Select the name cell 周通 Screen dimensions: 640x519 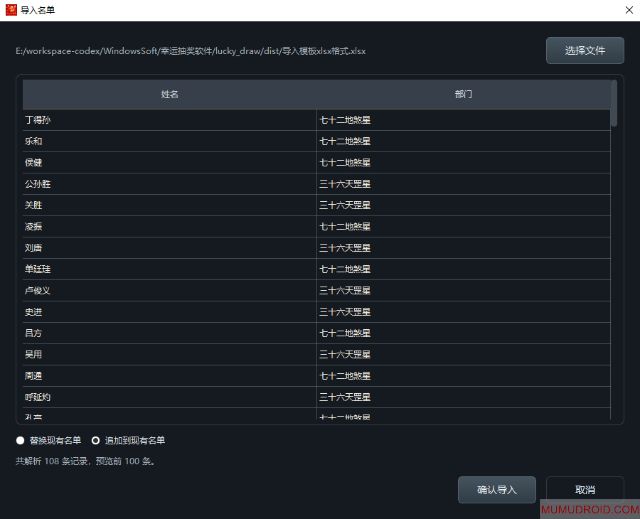click(x=169, y=376)
